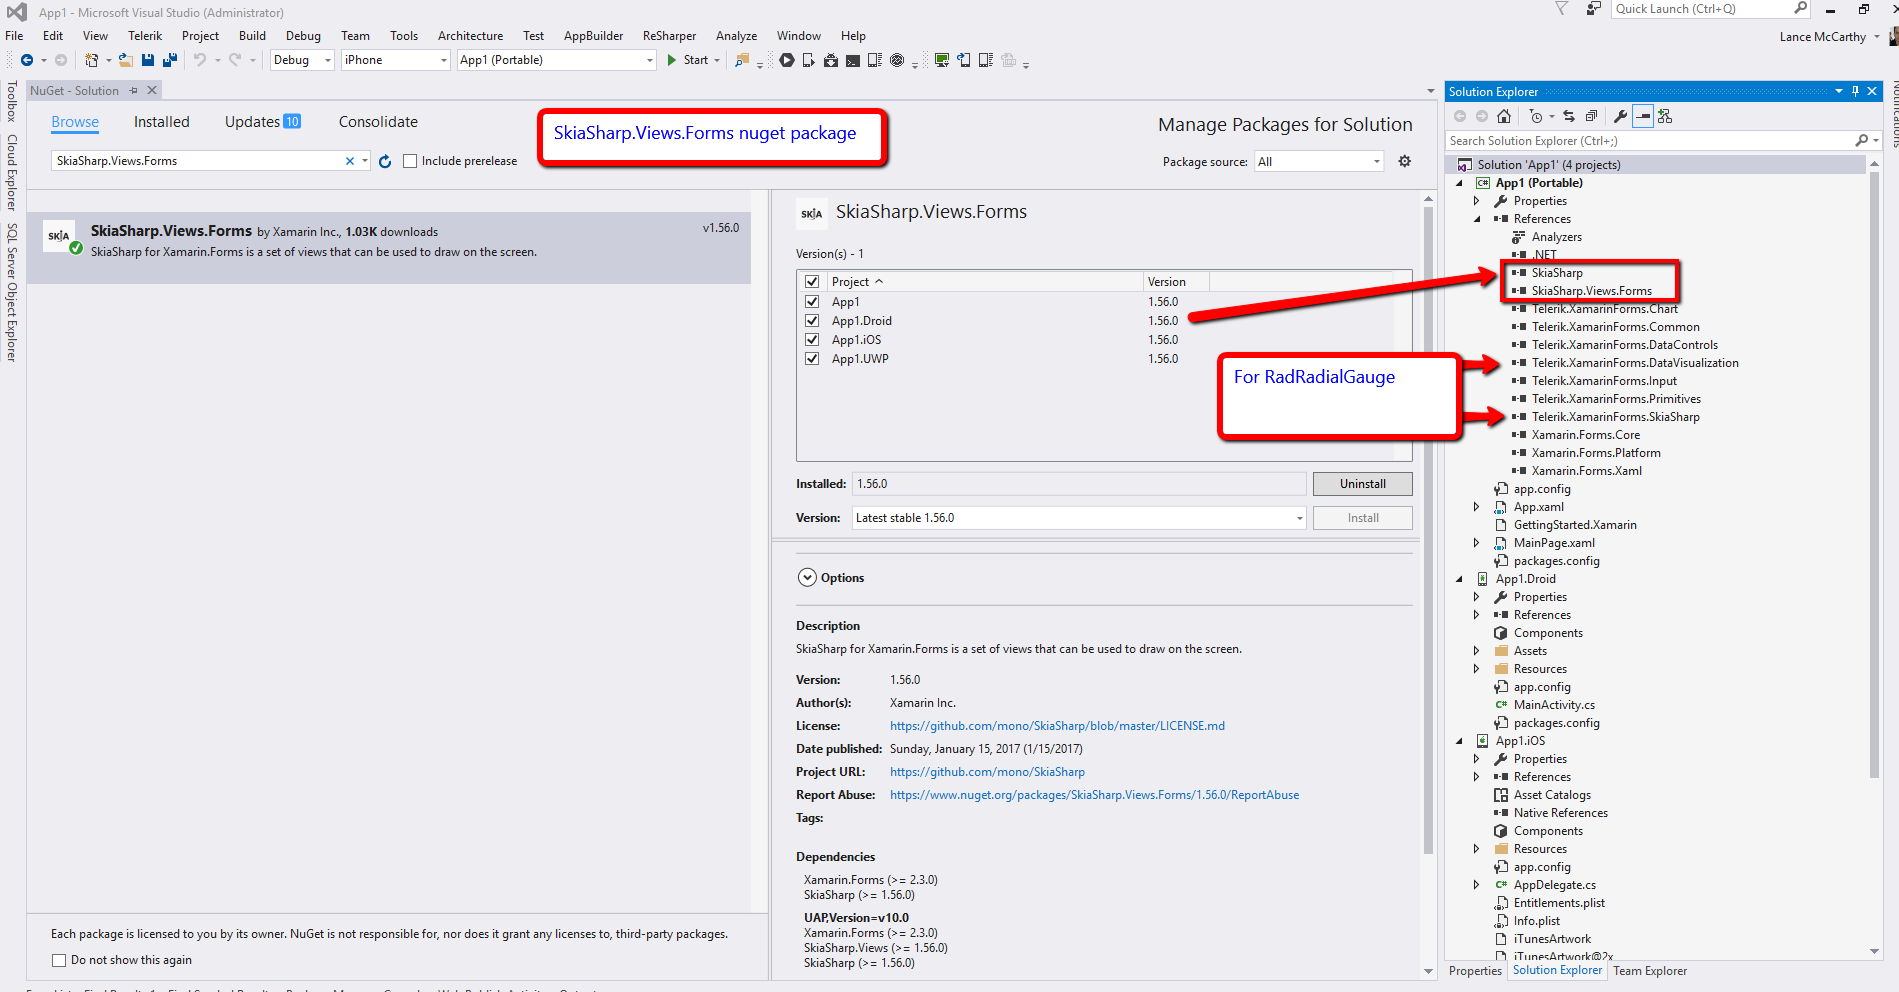The height and width of the screenshot is (992, 1899).
Task: Click Pending Changes Filter clock icon
Action: click(x=1536, y=116)
